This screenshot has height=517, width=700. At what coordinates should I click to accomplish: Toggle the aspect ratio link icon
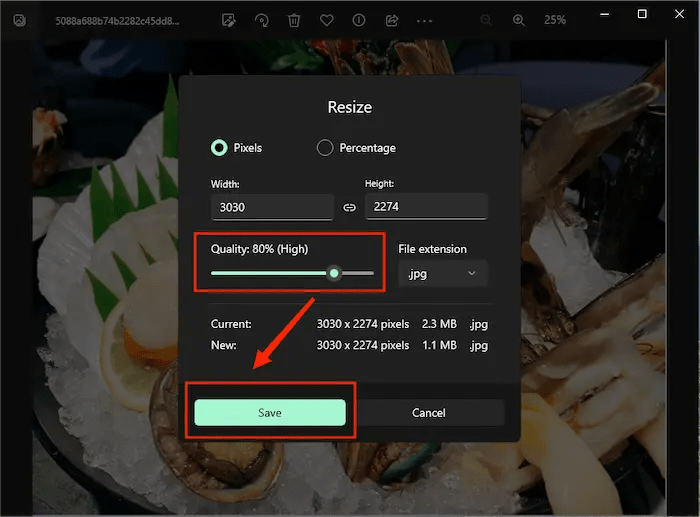click(x=349, y=208)
